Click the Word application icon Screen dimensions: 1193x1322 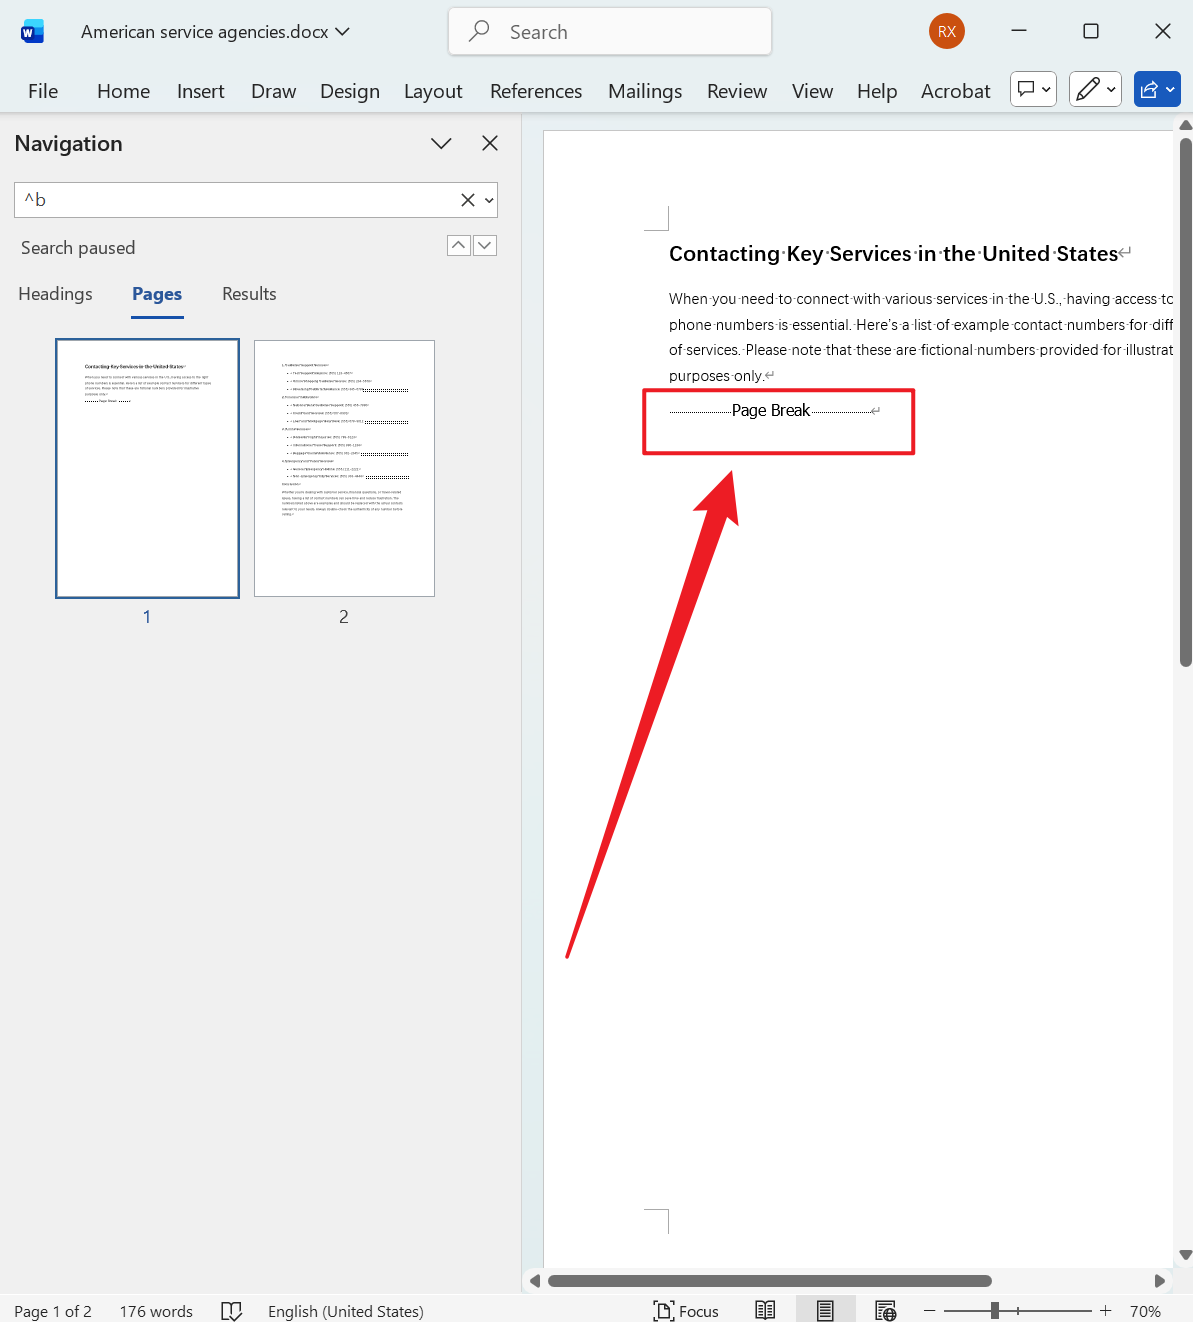click(x=32, y=30)
